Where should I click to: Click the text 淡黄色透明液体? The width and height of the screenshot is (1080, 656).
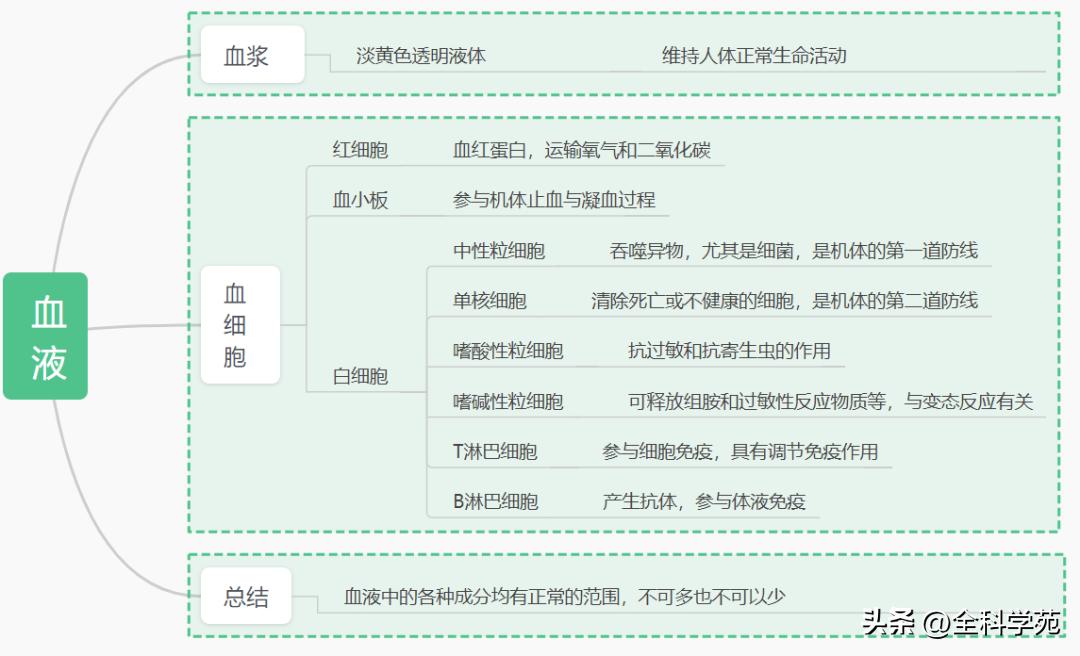[420, 57]
